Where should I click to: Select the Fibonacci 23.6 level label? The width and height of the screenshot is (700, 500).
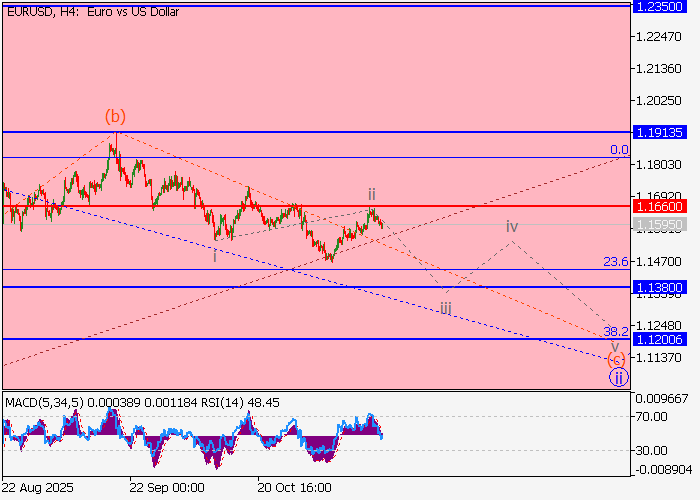(615, 262)
